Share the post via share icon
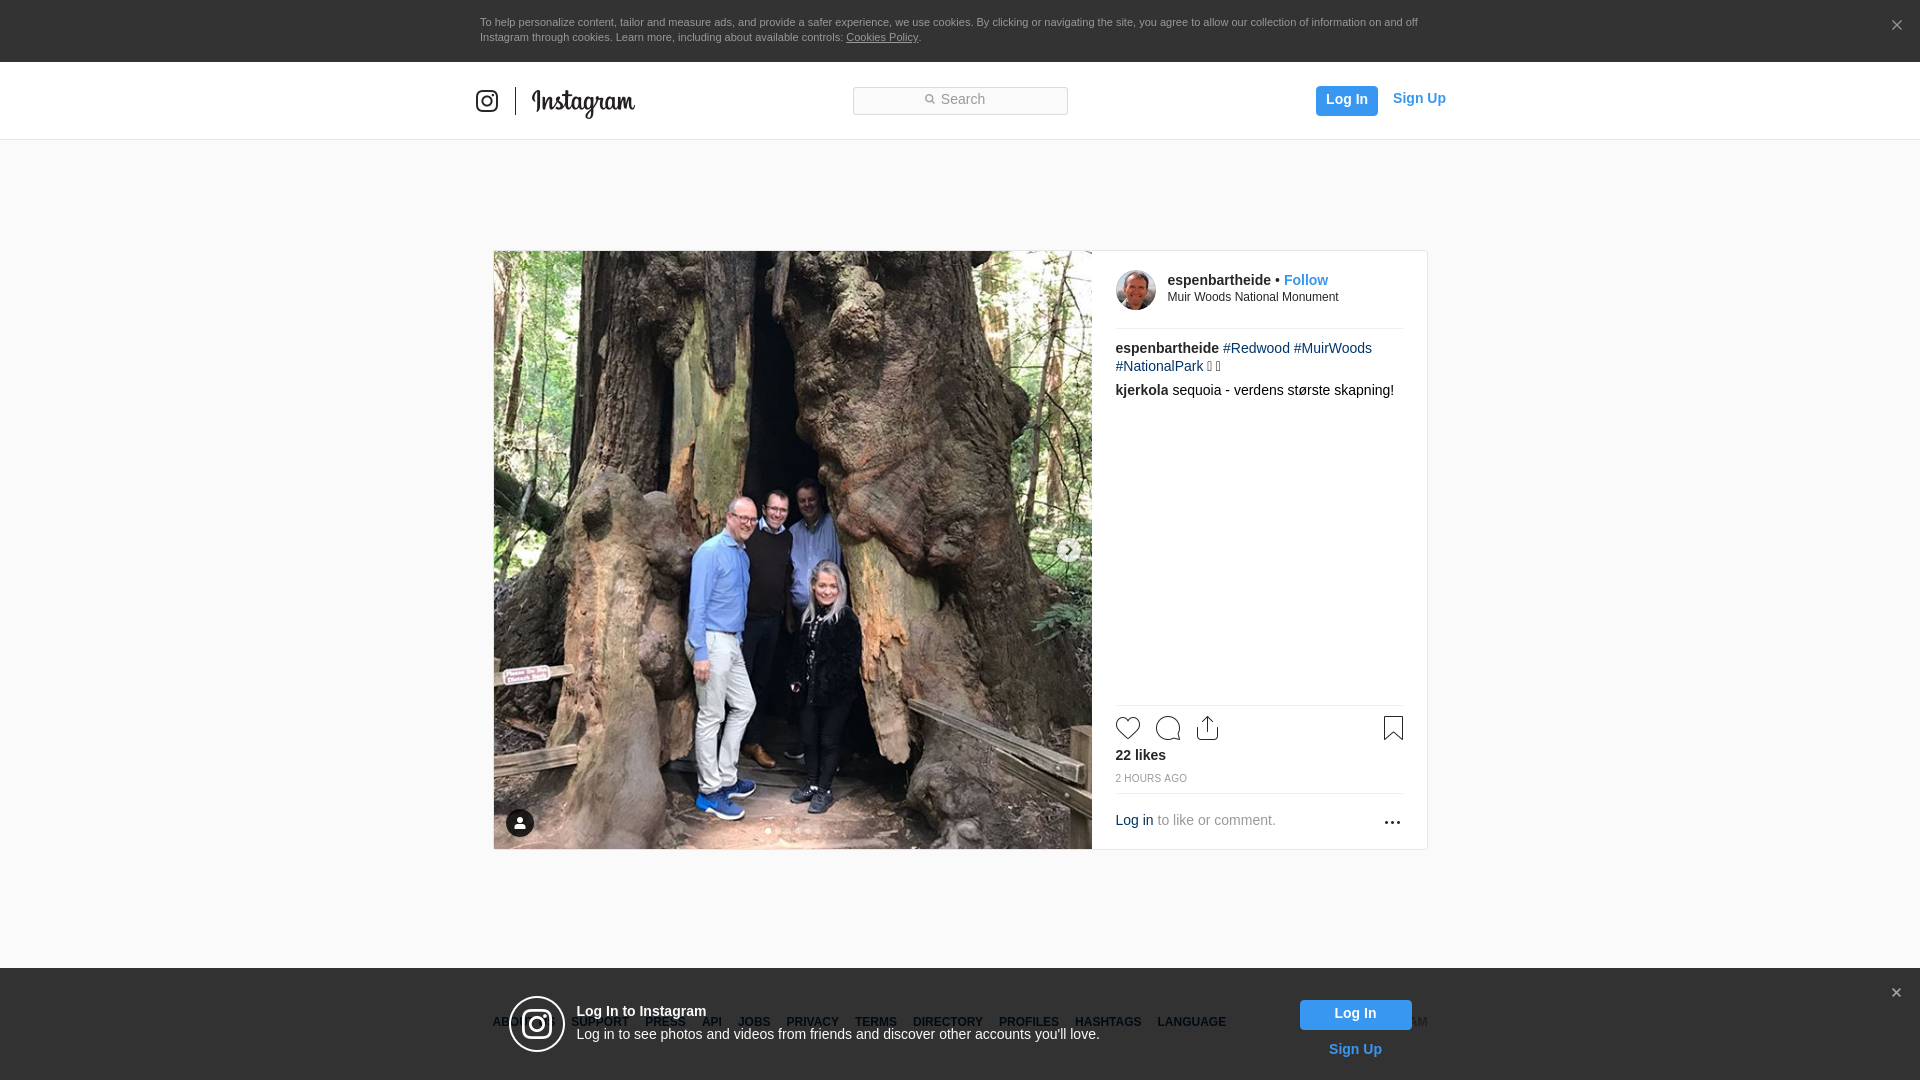The image size is (1920, 1080). [x=1208, y=728]
